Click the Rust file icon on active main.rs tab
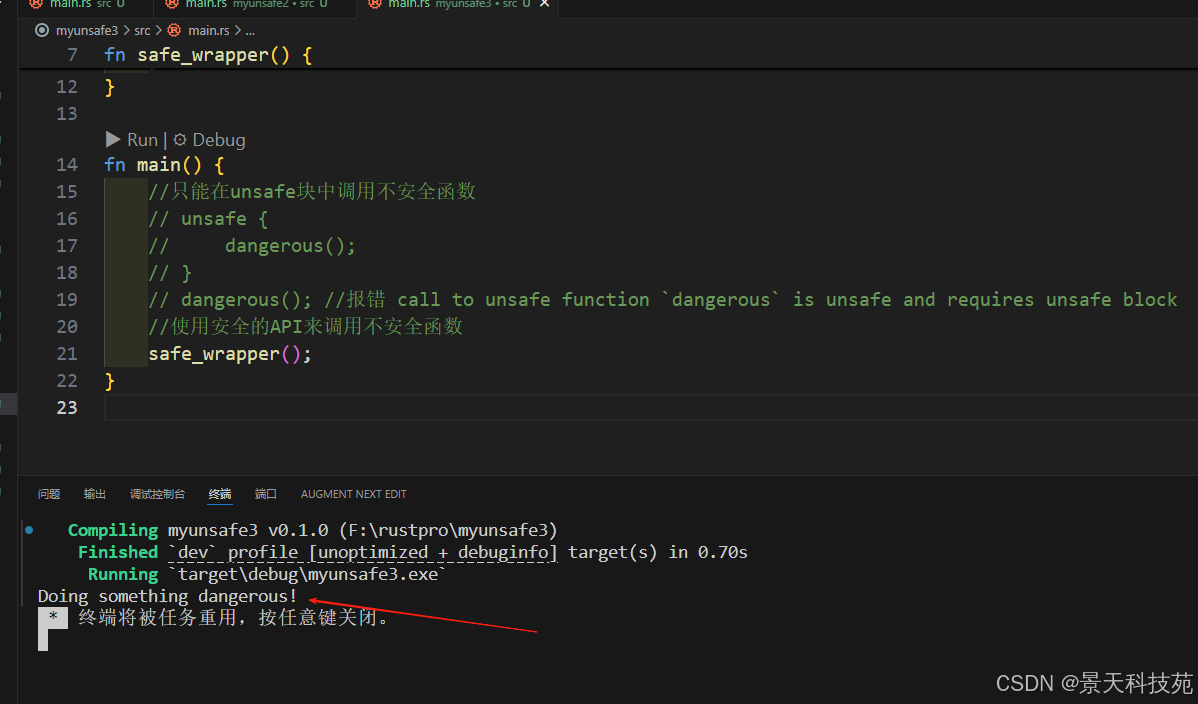Viewport: 1198px width, 704px height. [x=375, y=4]
